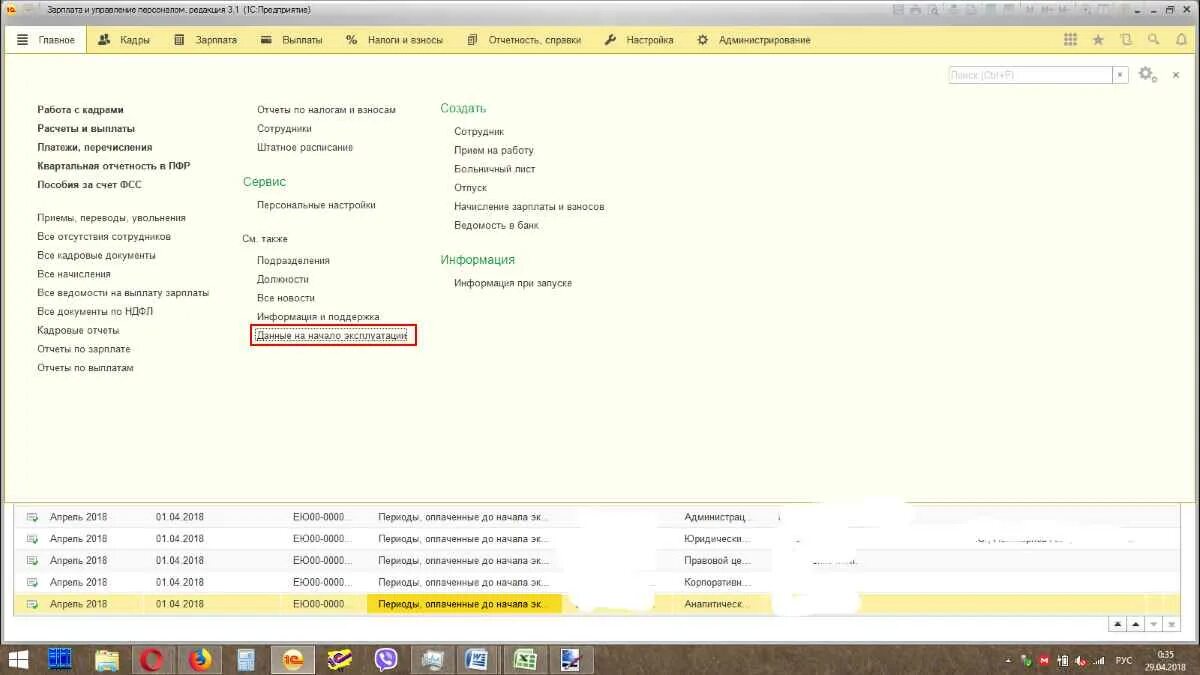The height and width of the screenshot is (675, 1200).
Task: Create an Отпуск document
Action: [x=471, y=188]
